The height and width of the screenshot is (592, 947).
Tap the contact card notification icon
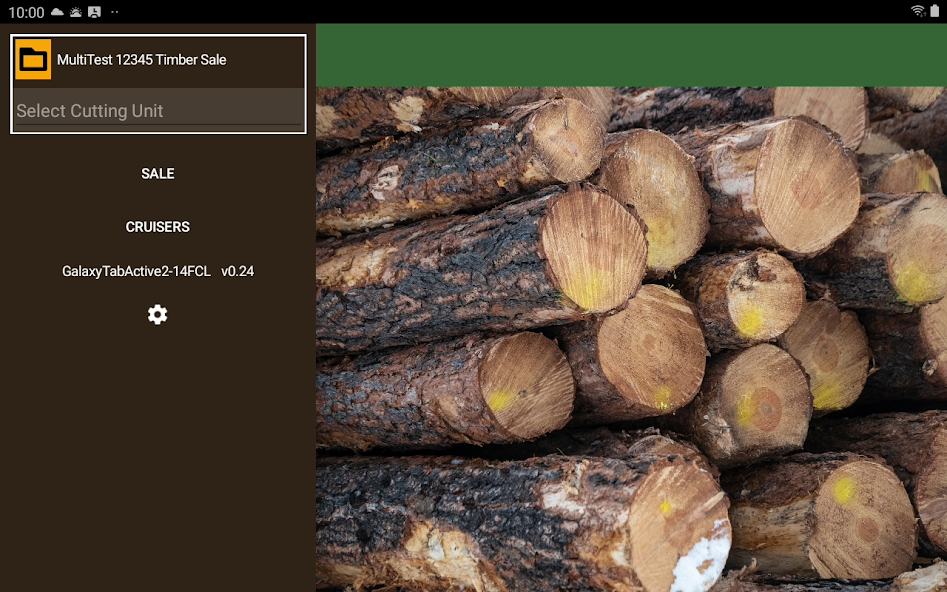coord(94,12)
